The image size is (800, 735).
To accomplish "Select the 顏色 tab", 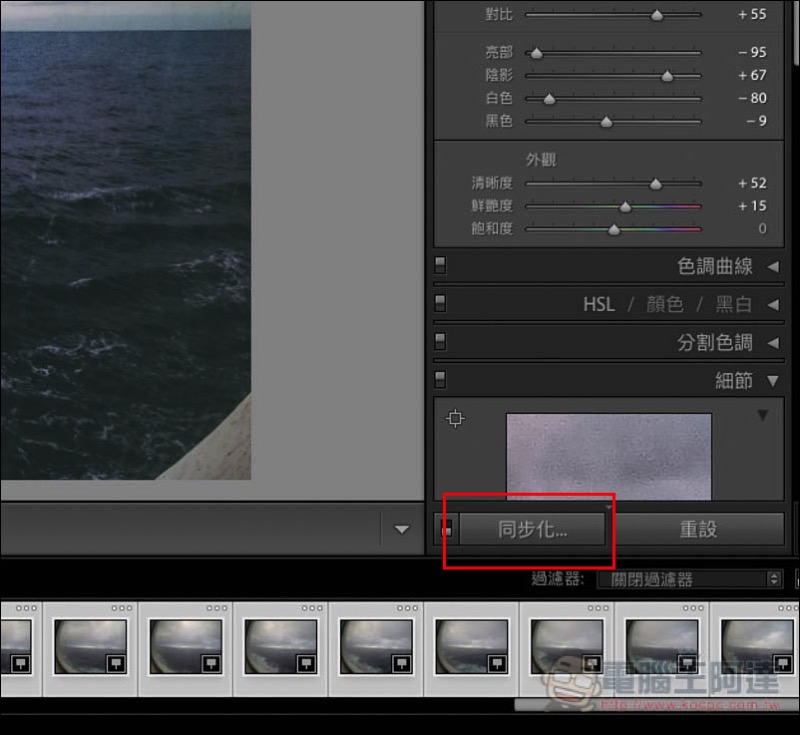I will tap(665, 305).
